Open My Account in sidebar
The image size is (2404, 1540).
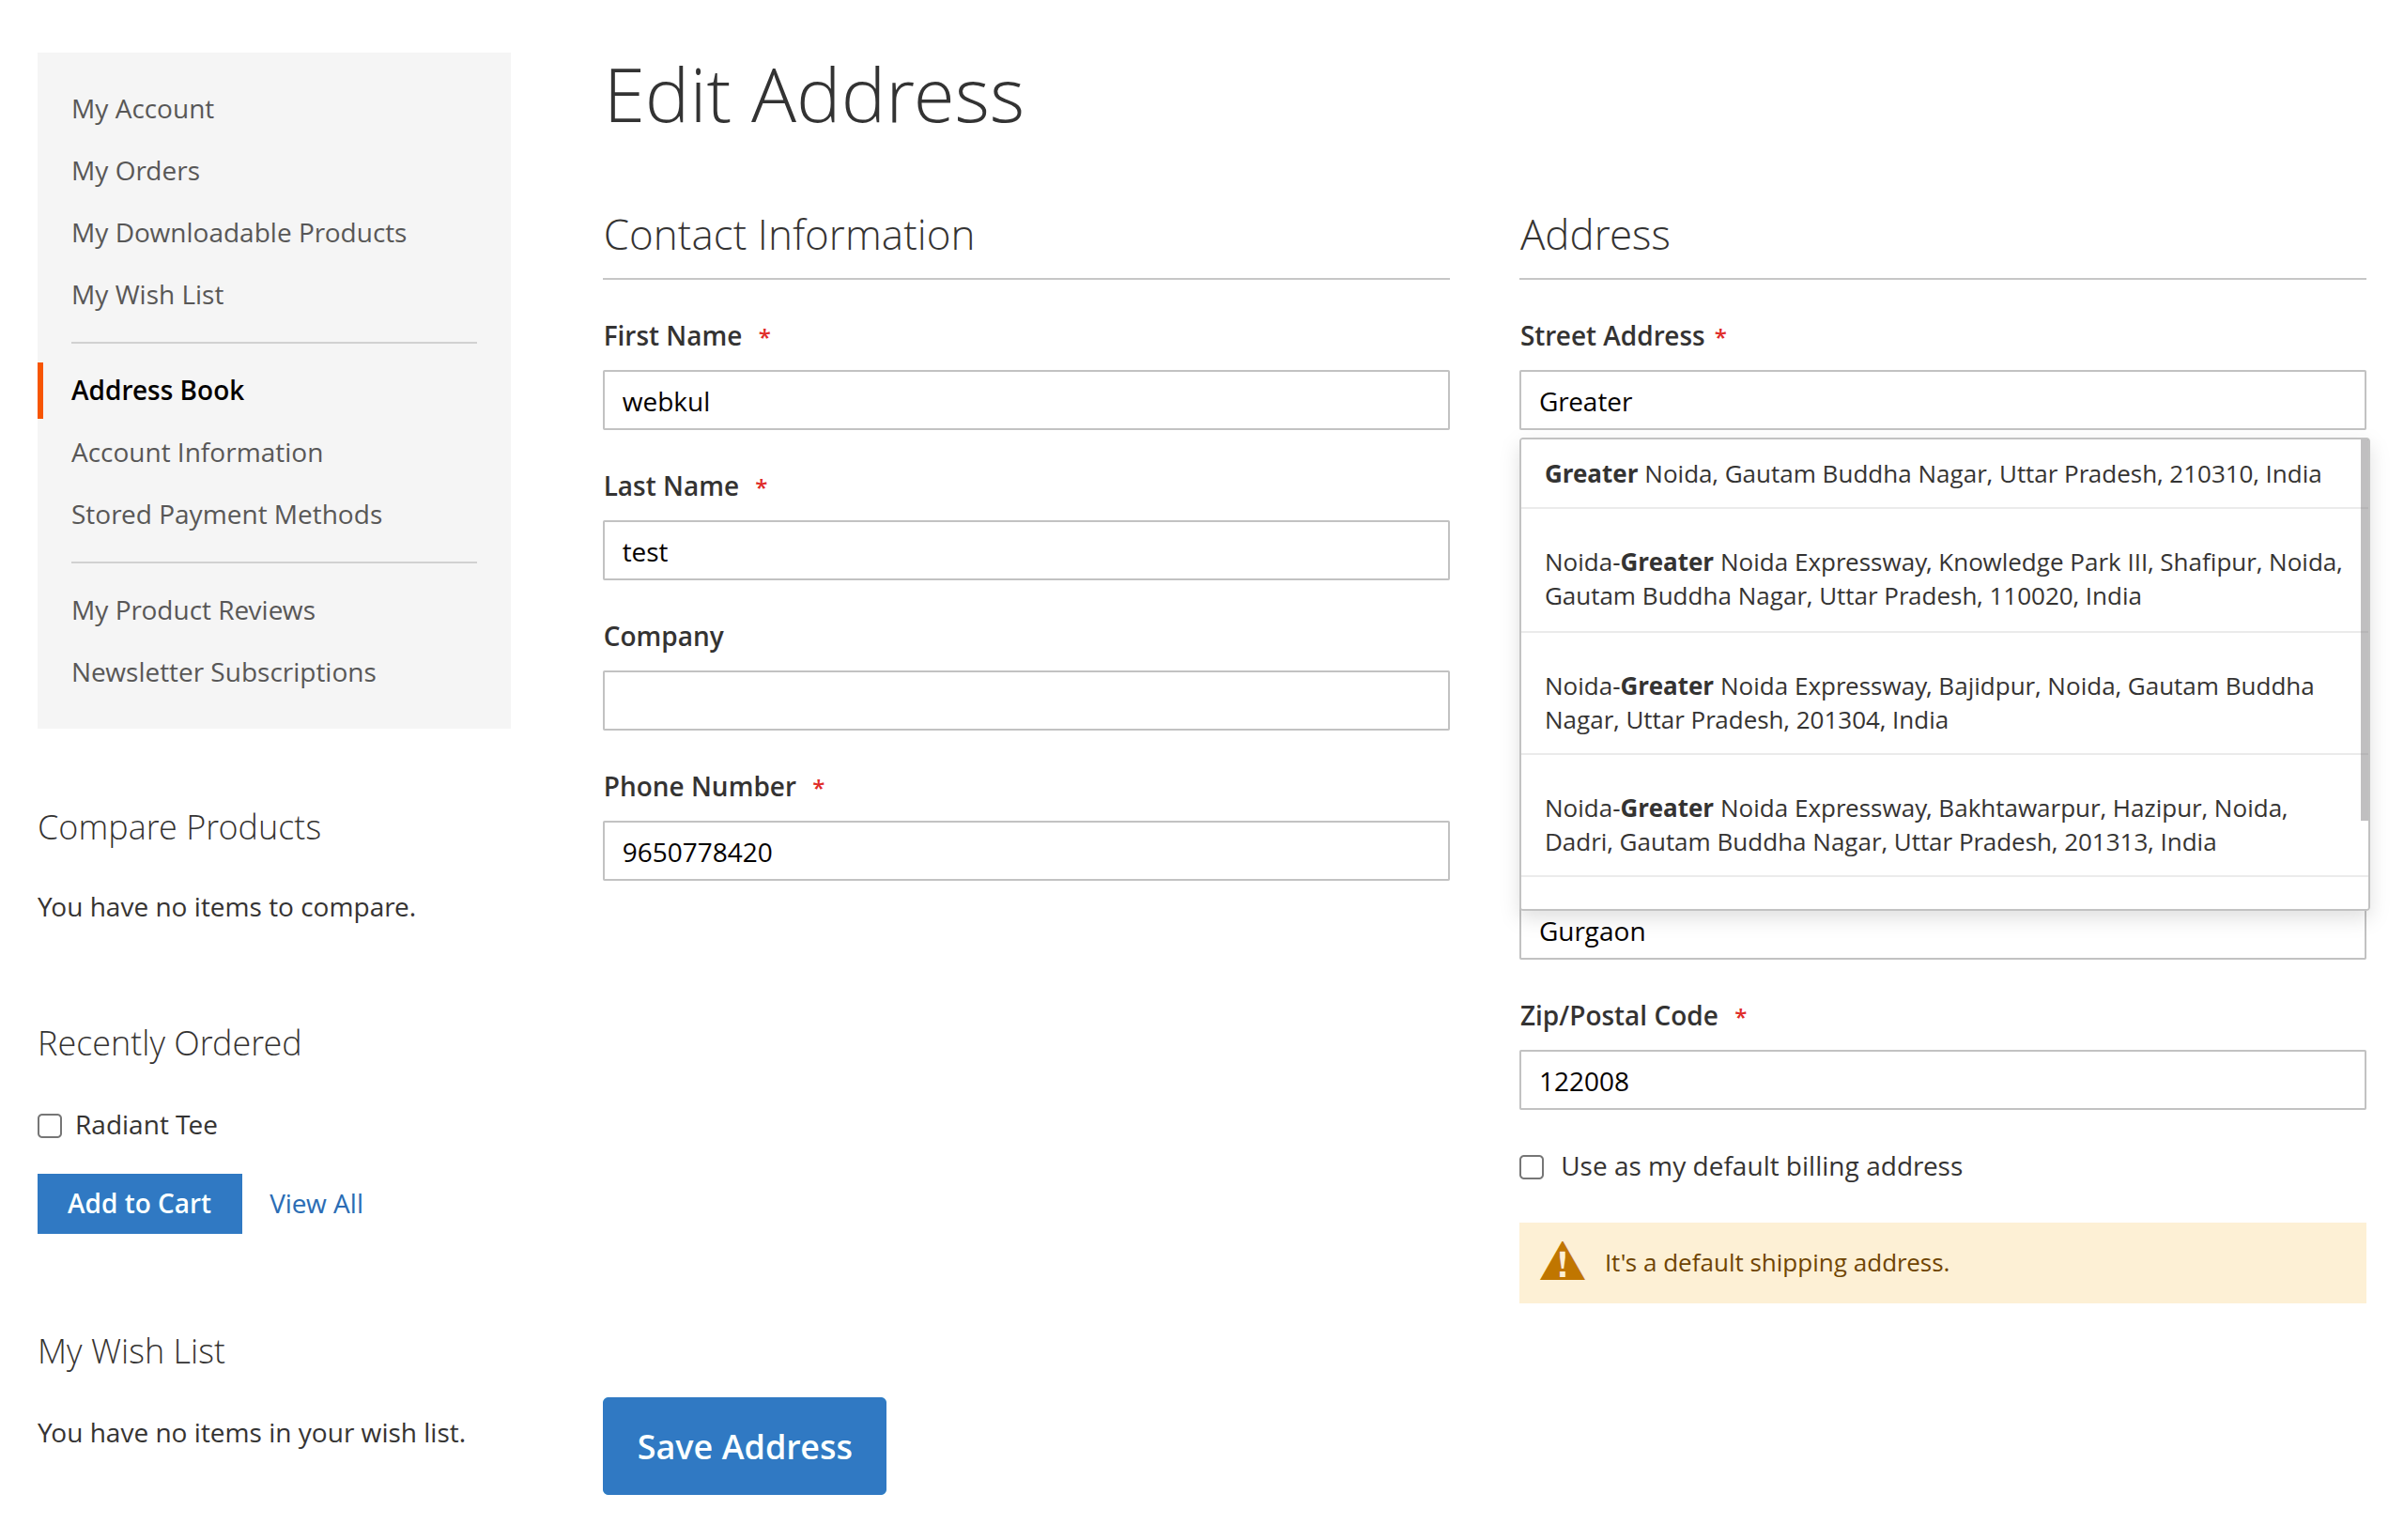point(143,108)
